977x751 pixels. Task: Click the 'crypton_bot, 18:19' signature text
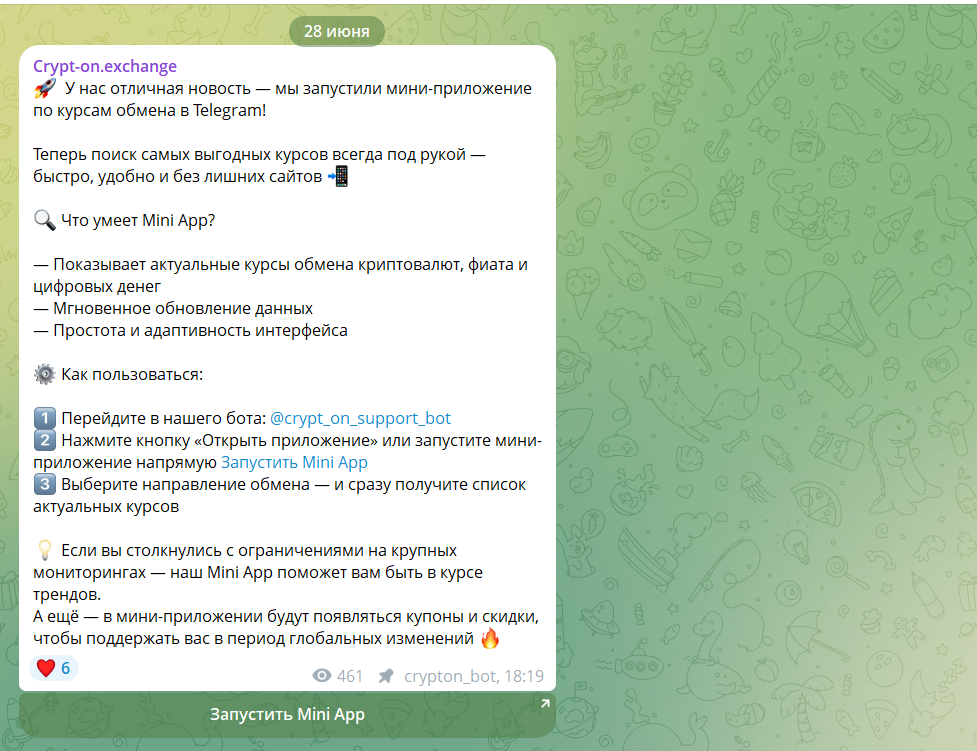pyautogui.click(x=474, y=676)
